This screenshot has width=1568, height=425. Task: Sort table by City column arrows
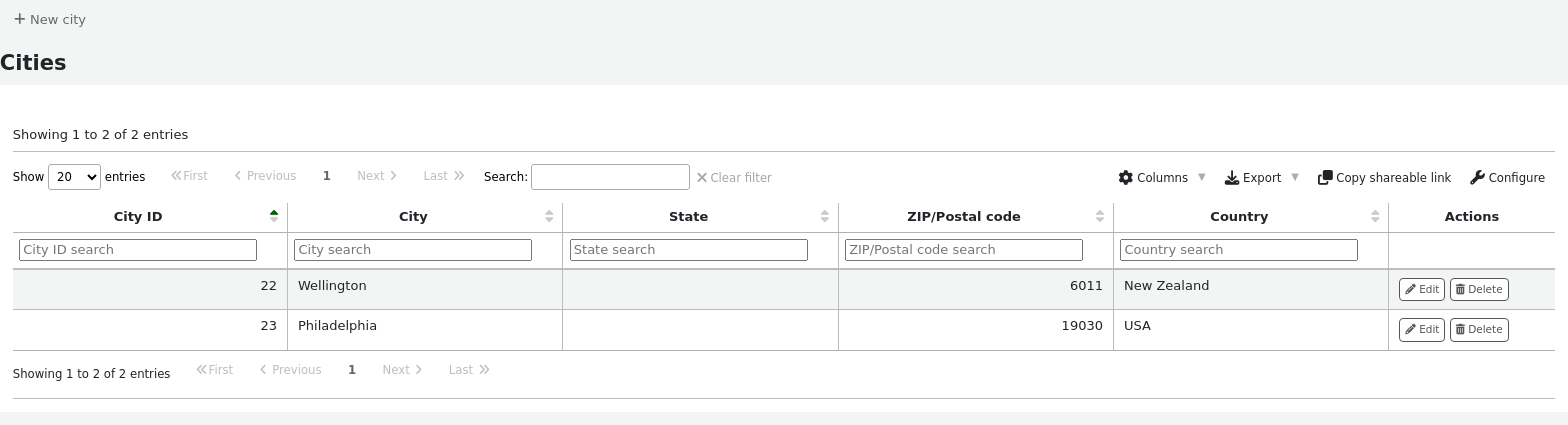point(549,216)
